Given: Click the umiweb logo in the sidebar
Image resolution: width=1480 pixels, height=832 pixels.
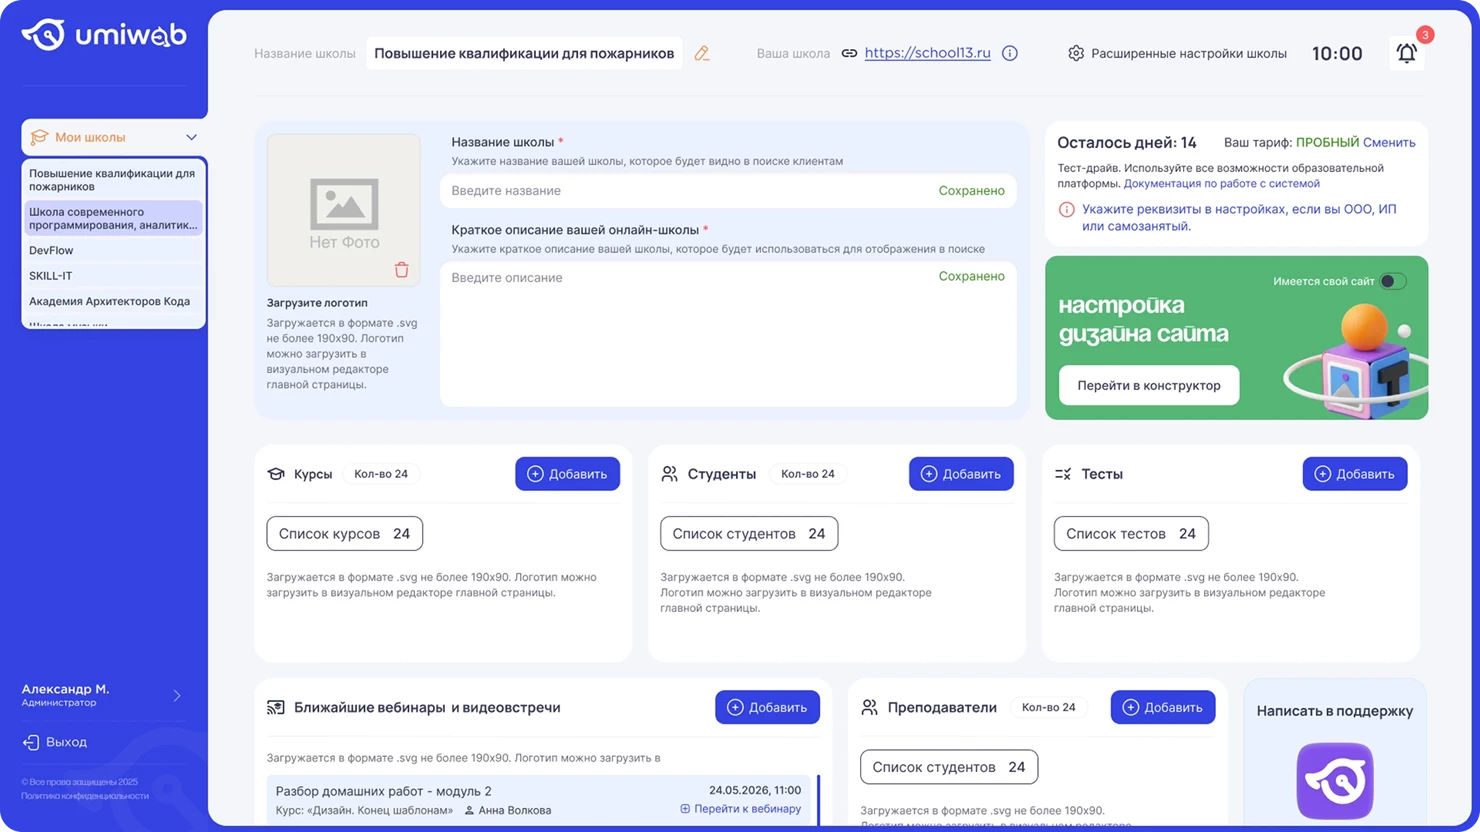Looking at the screenshot, I should pyautogui.click(x=104, y=35).
